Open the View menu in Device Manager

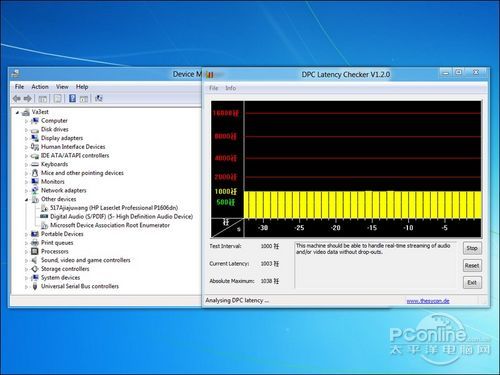tap(62, 87)
